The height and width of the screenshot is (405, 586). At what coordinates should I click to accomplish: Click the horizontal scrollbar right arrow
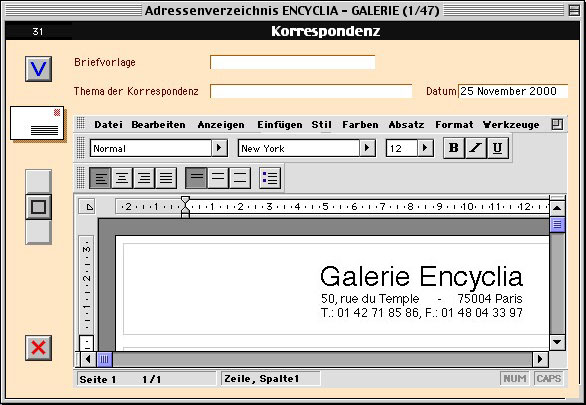pyautogui.click(x=540, y=359)
